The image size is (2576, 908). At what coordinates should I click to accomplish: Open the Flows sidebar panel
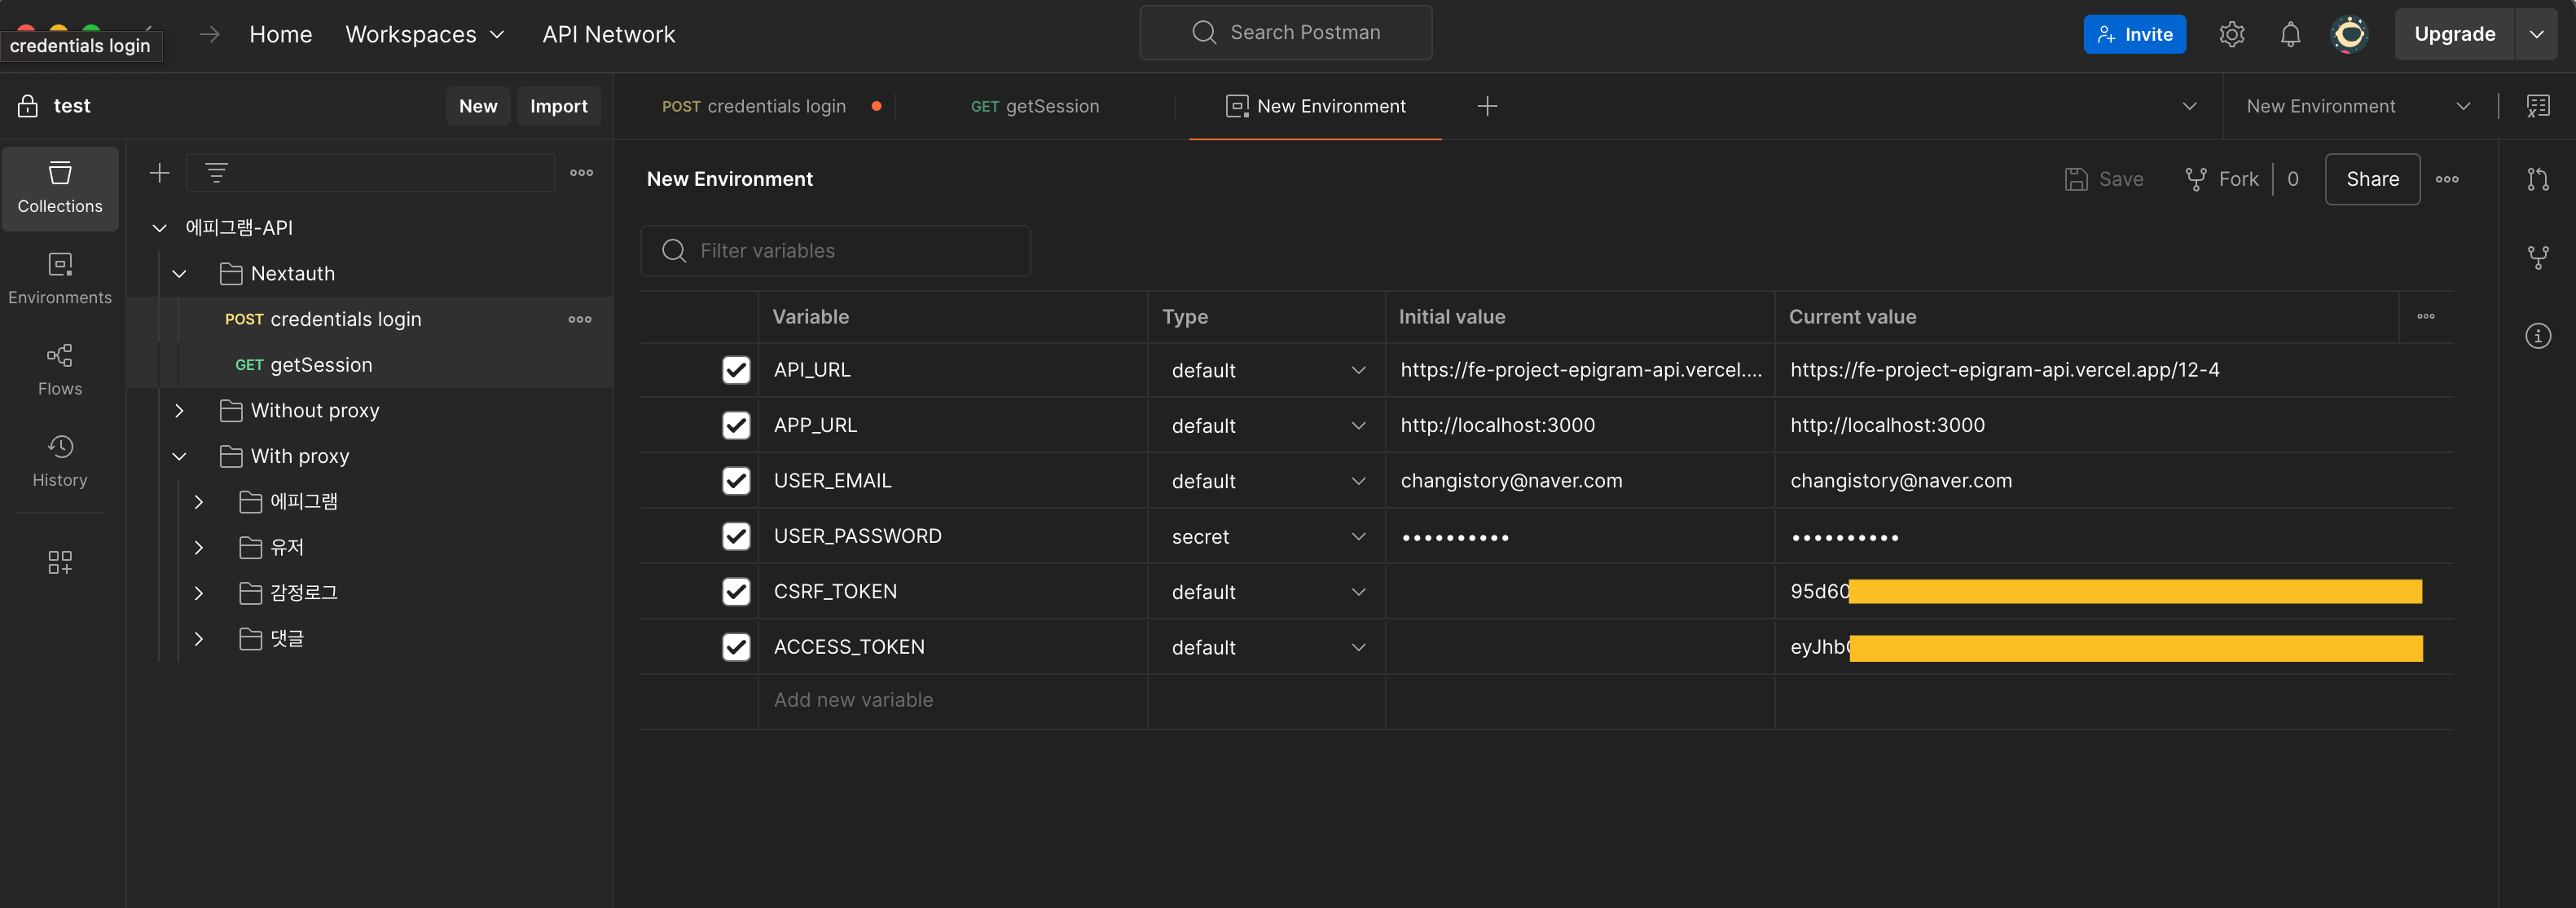point(60,369)
